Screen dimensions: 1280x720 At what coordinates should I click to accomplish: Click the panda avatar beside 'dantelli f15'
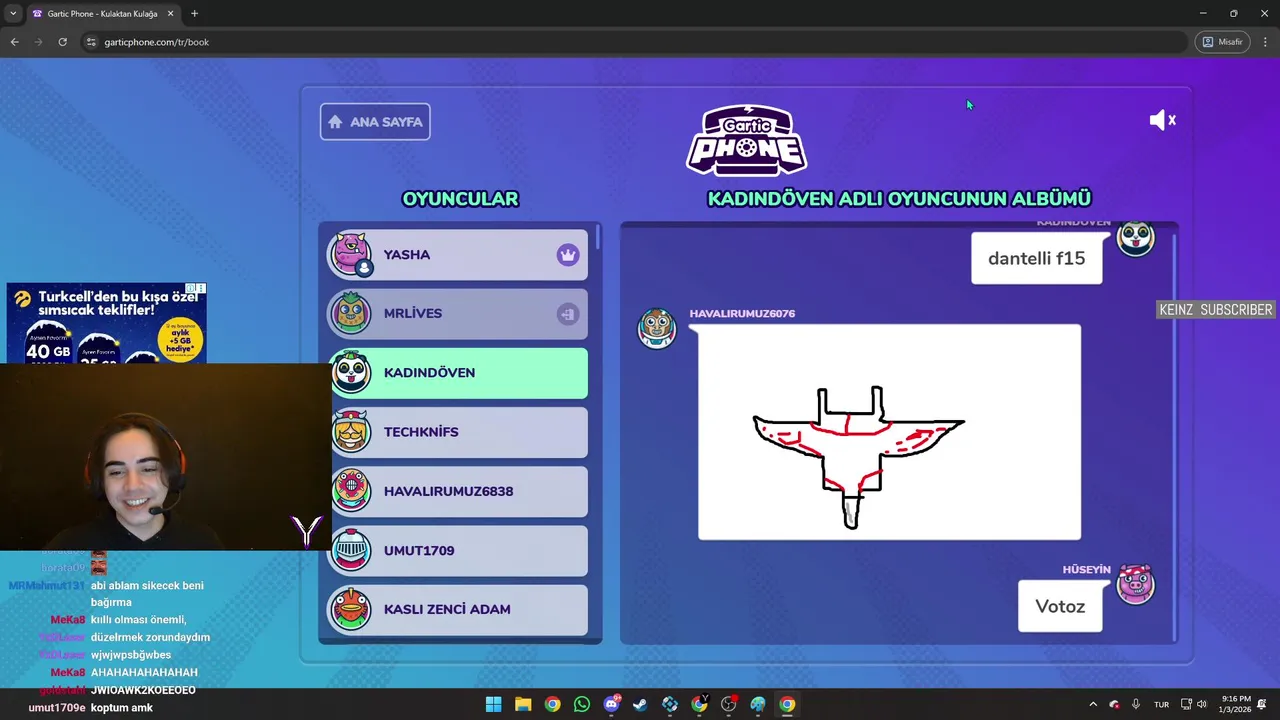point(1135,238)
